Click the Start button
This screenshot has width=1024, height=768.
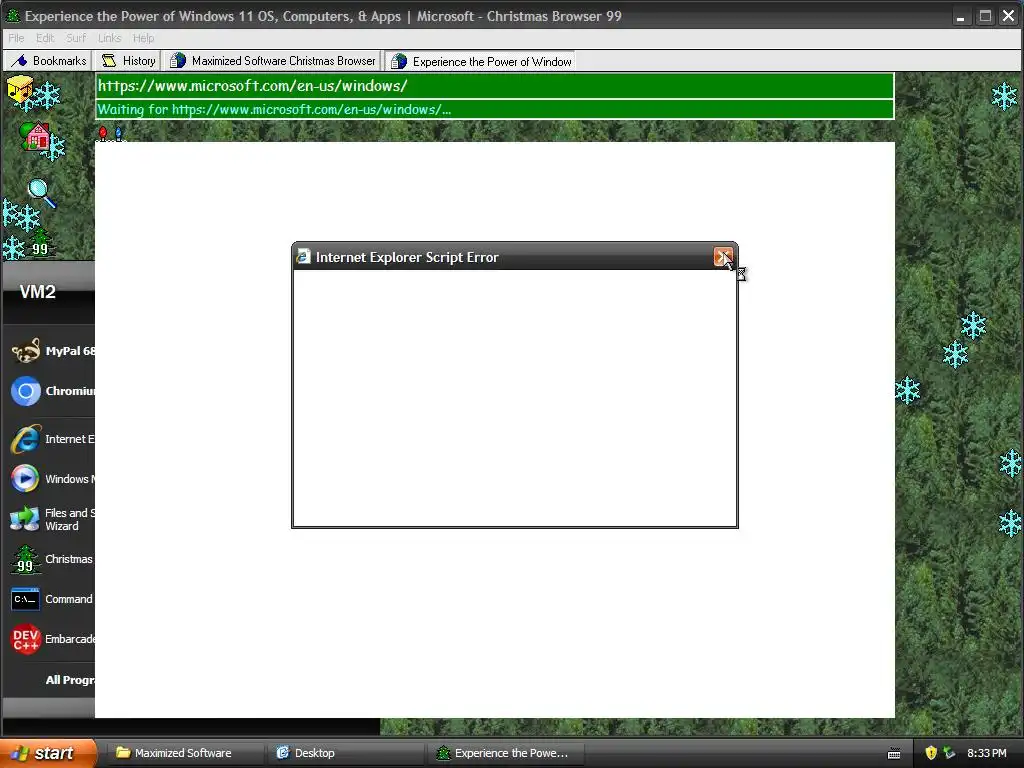coord(48,753)
